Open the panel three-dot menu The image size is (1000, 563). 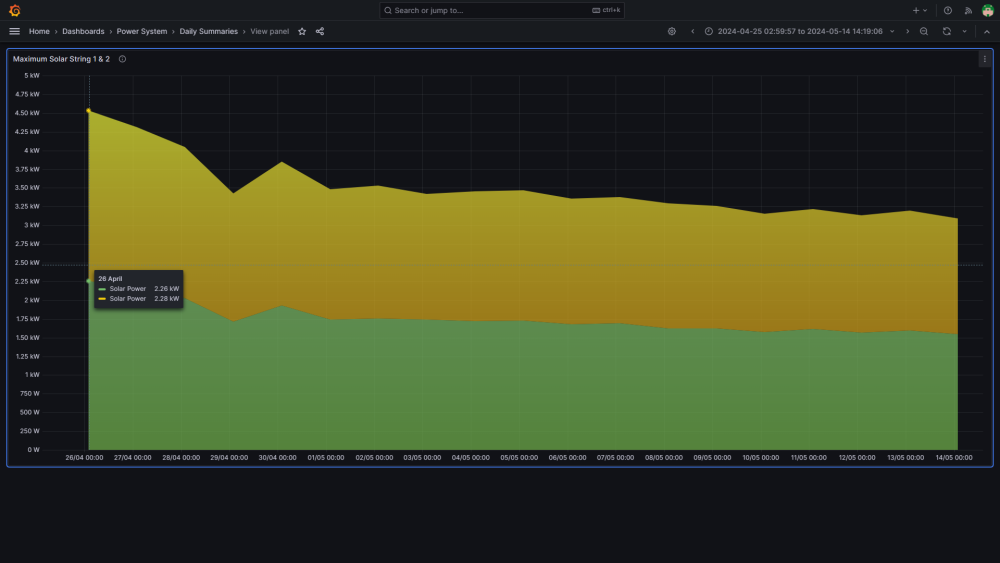985,59
